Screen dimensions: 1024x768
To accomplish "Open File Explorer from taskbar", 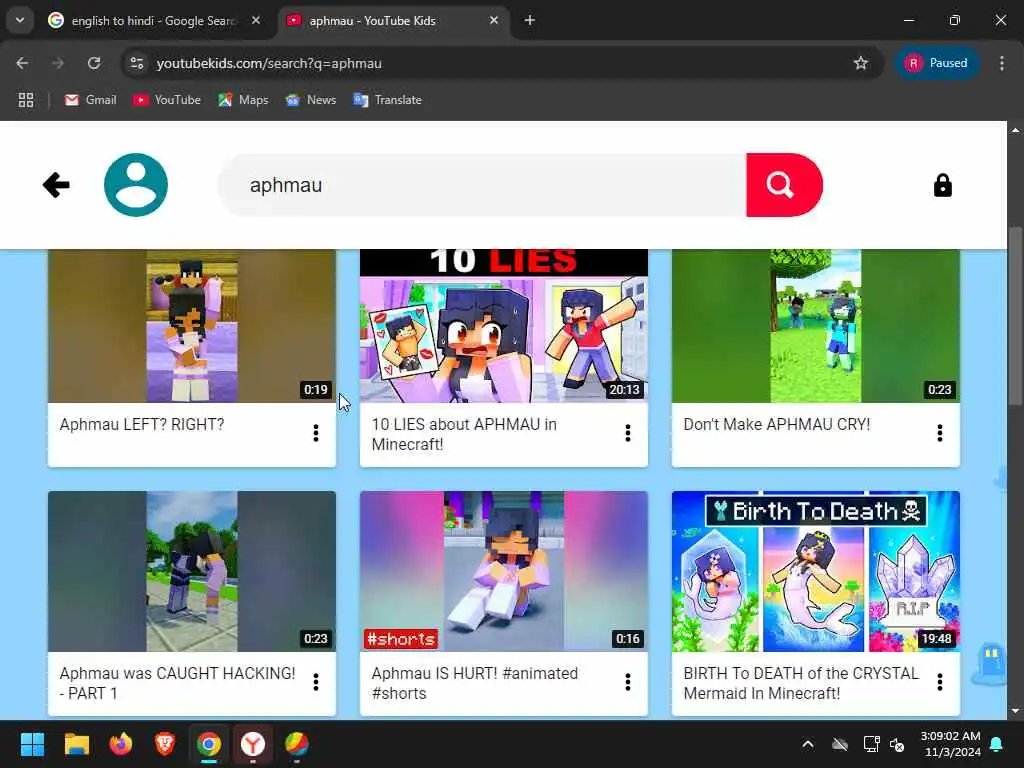I will tap(76, 744).
